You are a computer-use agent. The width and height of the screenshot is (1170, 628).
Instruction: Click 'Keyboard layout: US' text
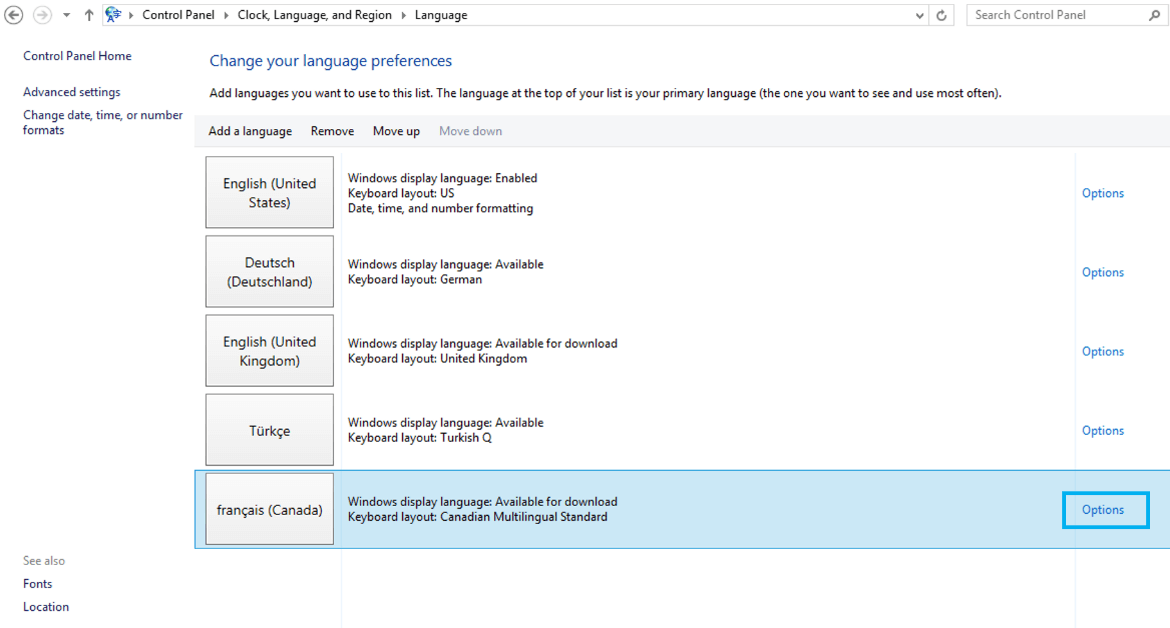[401, 193]
